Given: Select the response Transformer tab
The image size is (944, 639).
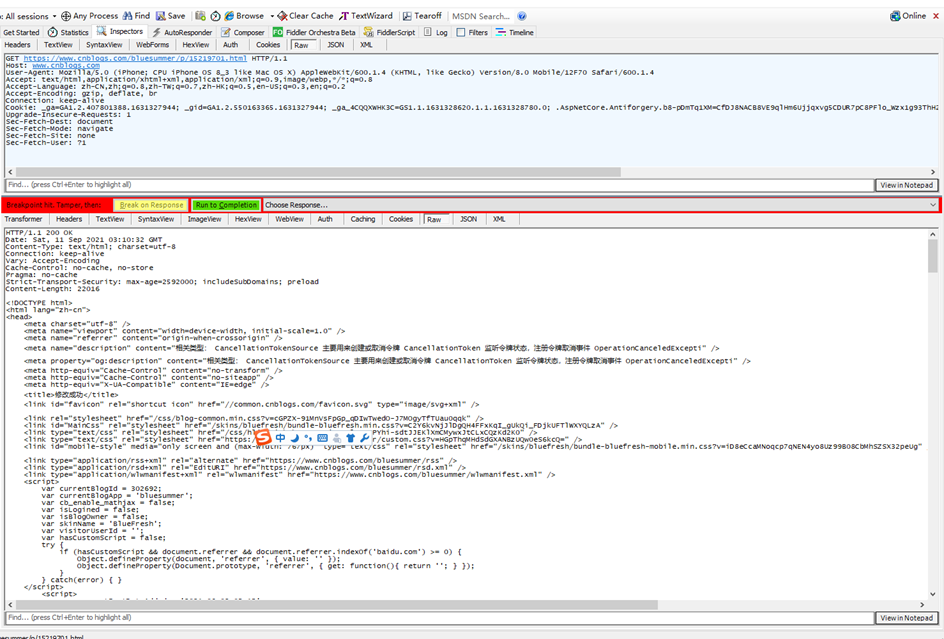Looking at the screenshot, I should tap(23, 219).
